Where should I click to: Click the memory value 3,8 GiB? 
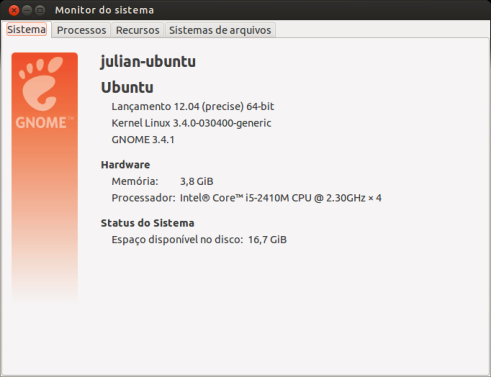pos(197,181)
